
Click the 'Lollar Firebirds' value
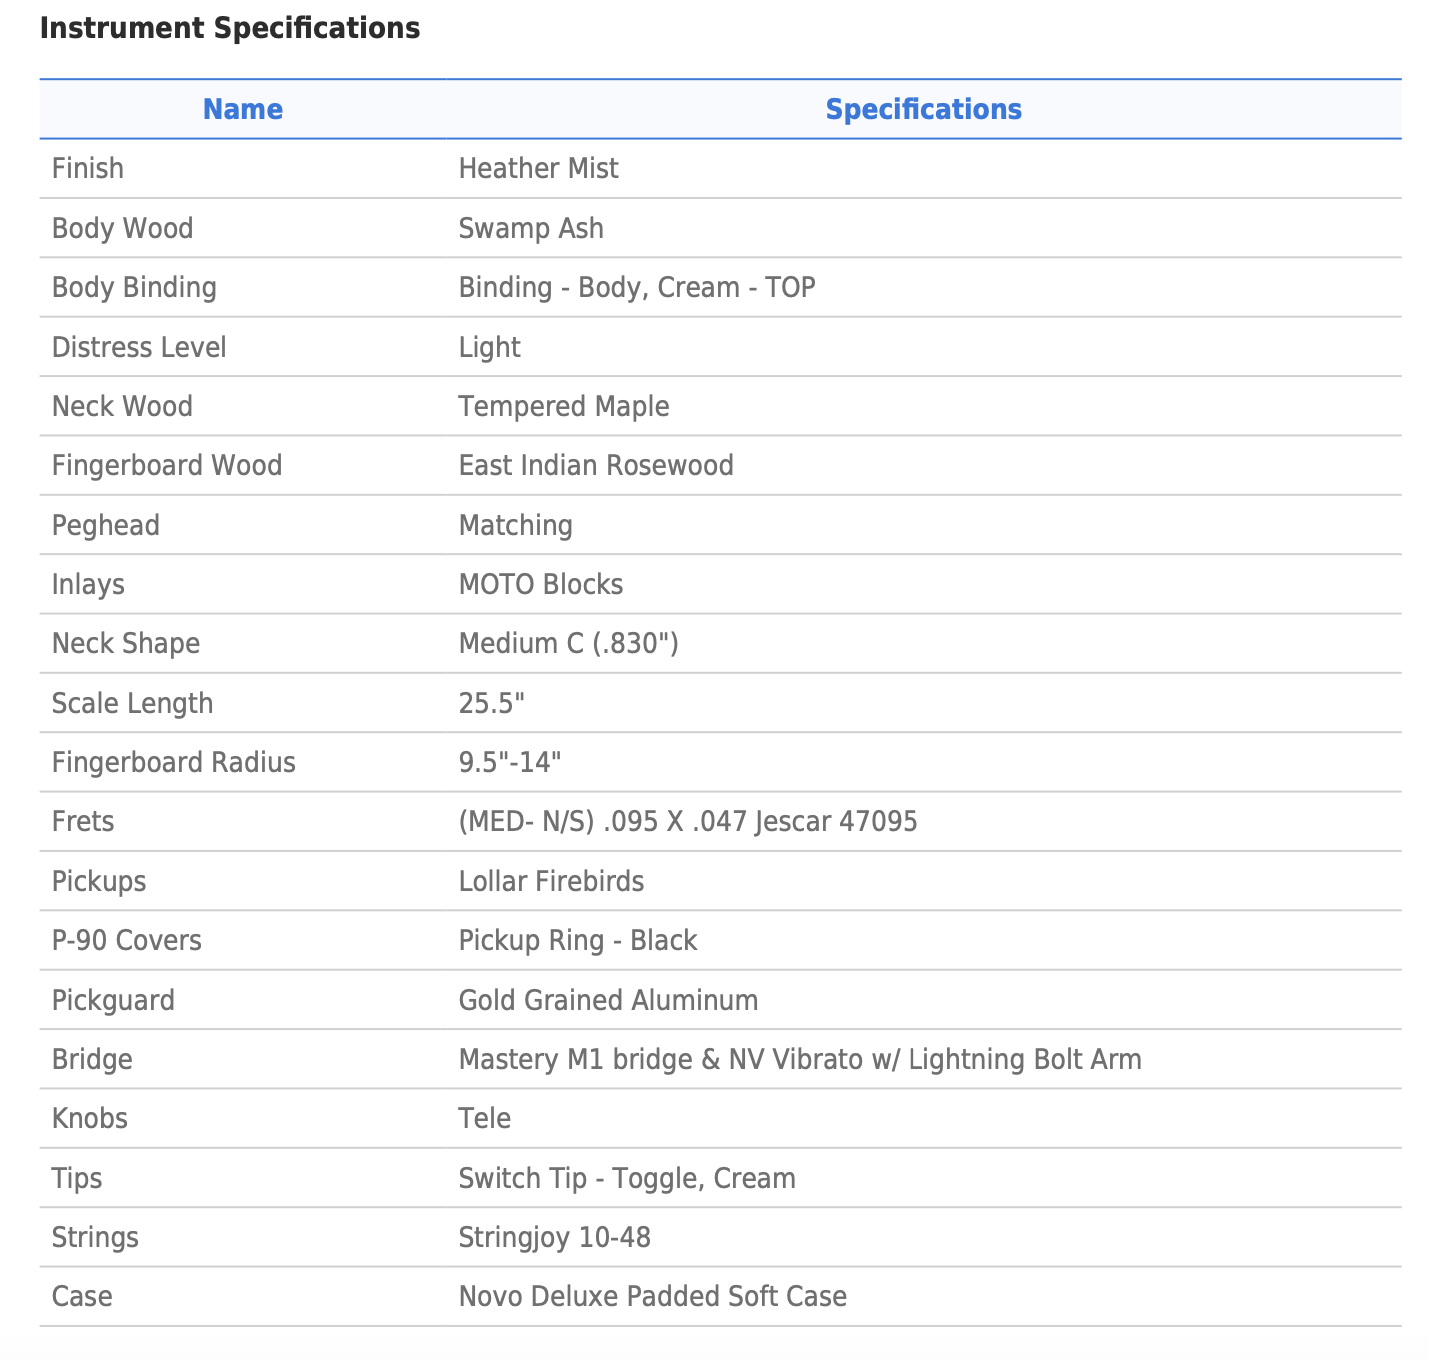(551, 881)
